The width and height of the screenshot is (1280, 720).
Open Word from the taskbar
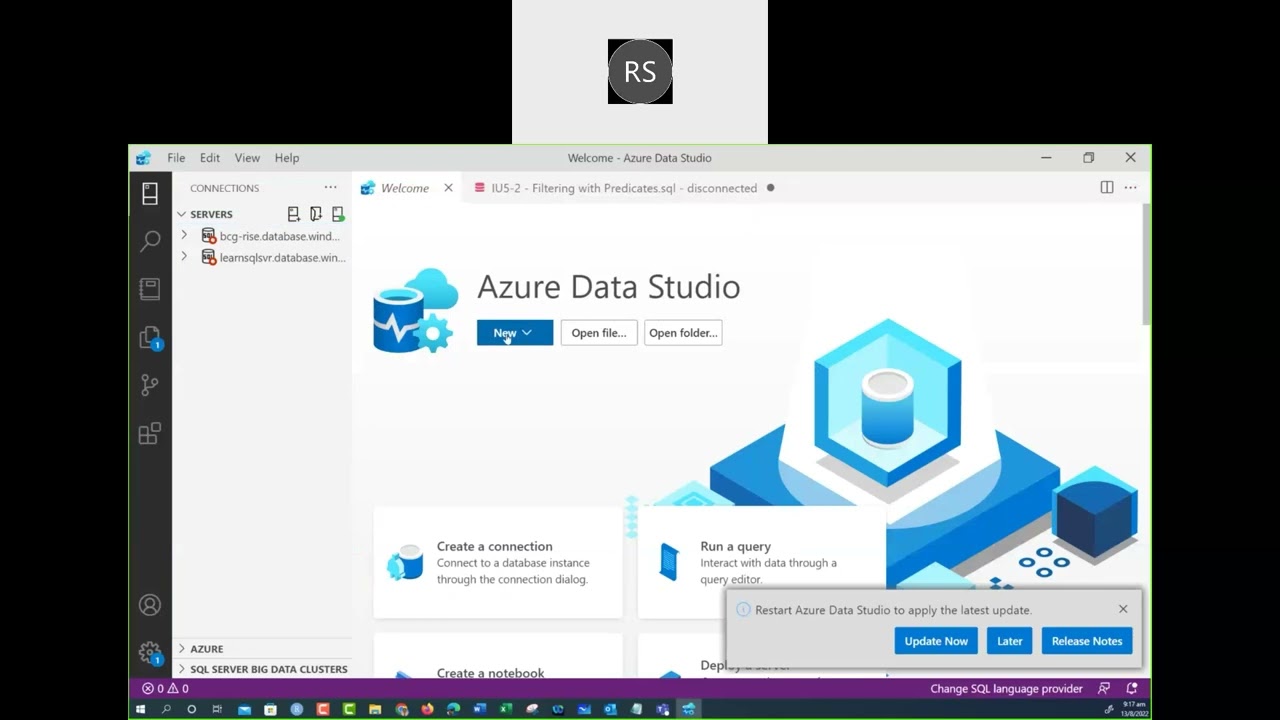pyautogui.click(x=480, y=709)
